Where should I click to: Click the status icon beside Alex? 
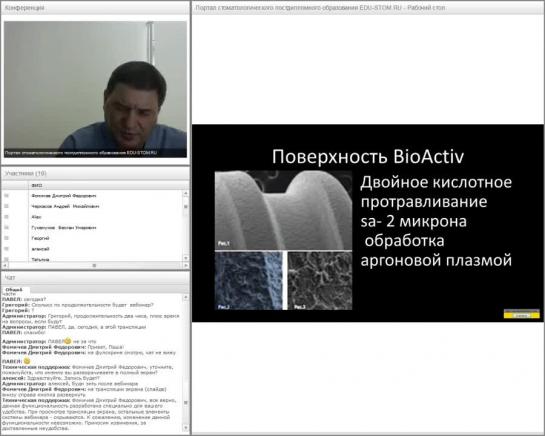[x=6, y=217]
